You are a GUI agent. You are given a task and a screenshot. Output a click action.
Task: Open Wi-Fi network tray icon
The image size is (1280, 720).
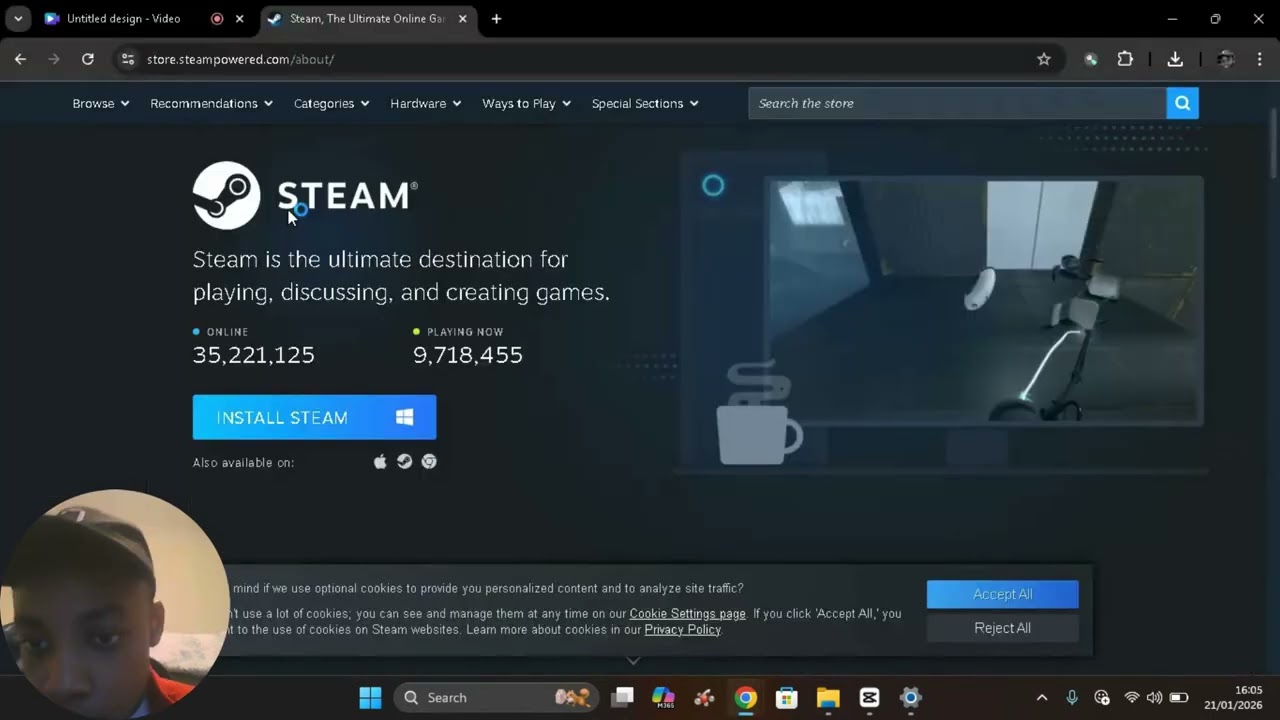pos(1132,698)
